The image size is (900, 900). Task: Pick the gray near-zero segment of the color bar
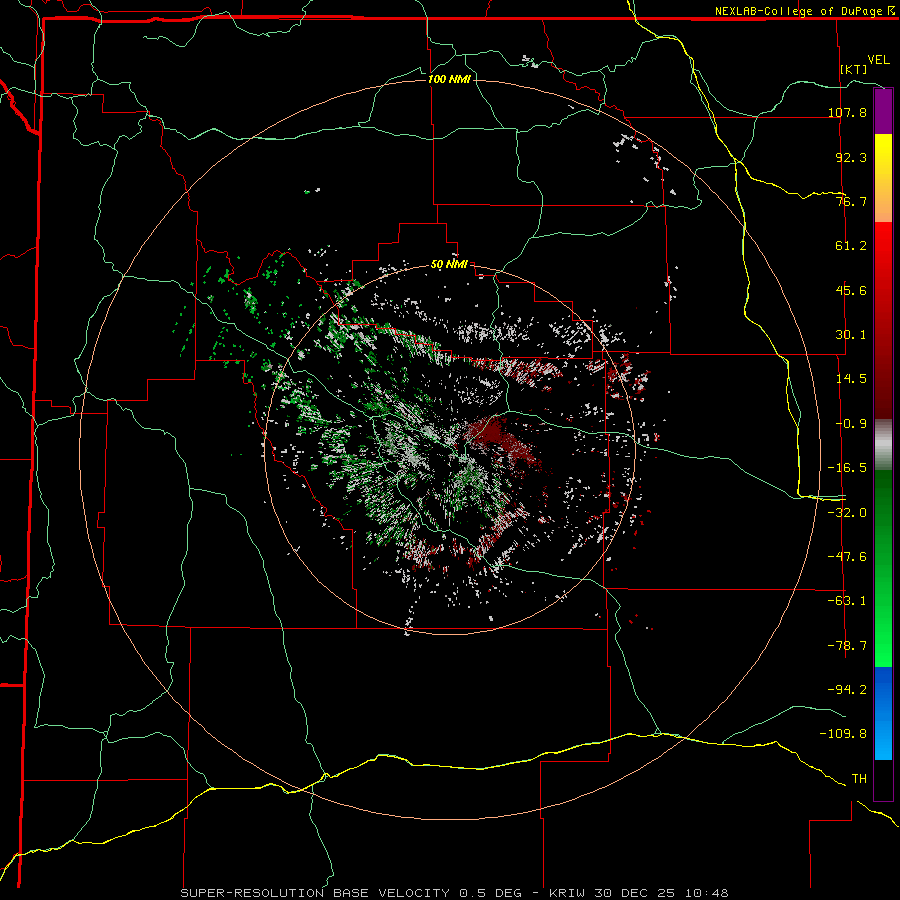883,442
